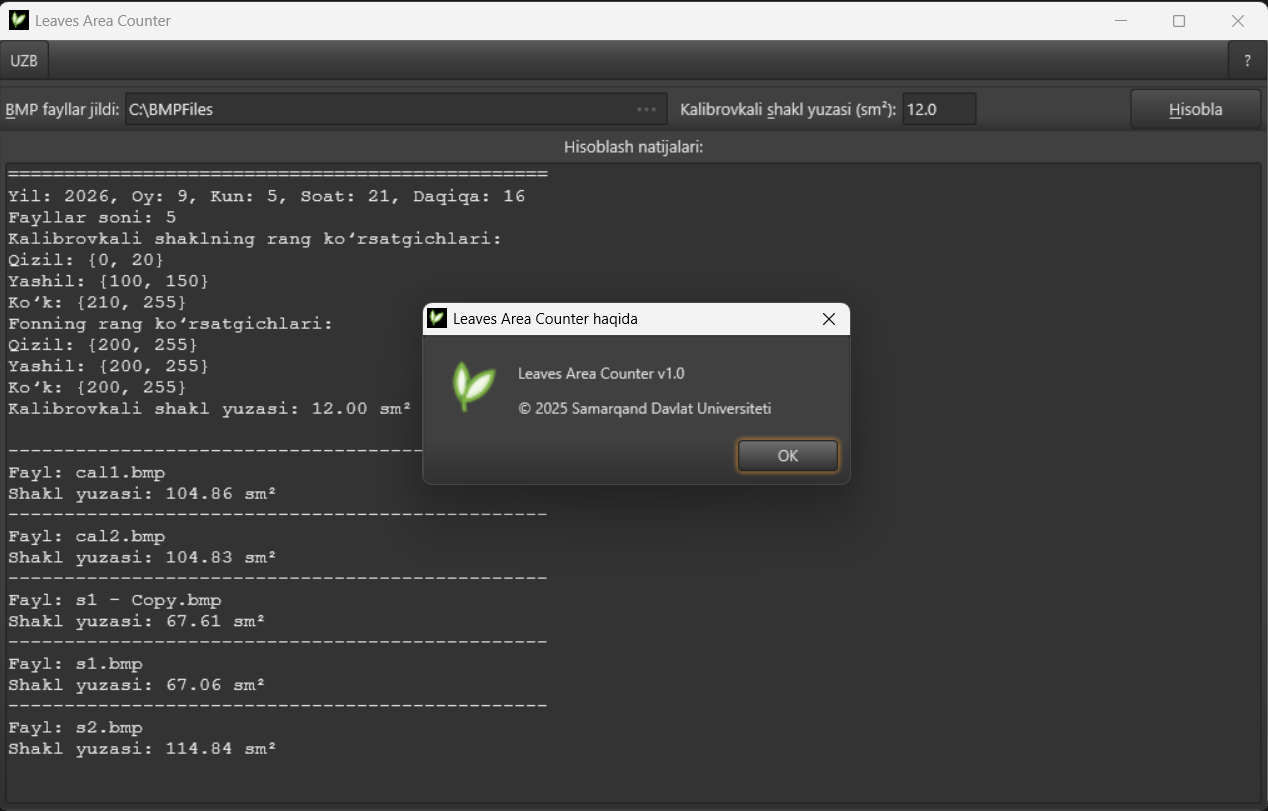This screenshot has height=811, width=1268.
Task: Click the leaf logo in the about dialog
Action: coord(473,386)
